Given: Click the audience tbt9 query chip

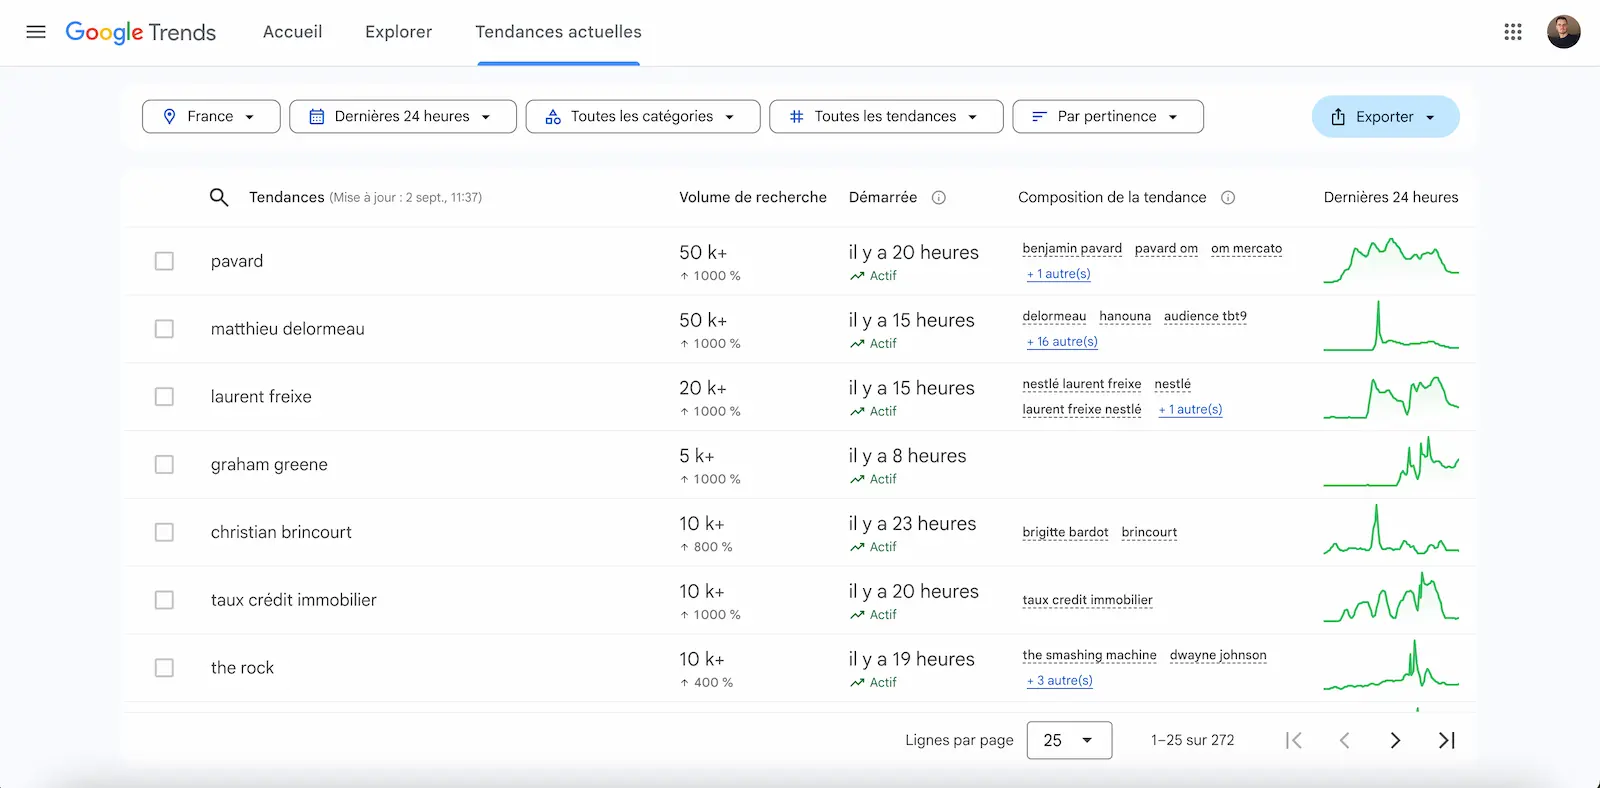Looking at the screenshot, I should pyautogui.click(x=1205, y=317).
